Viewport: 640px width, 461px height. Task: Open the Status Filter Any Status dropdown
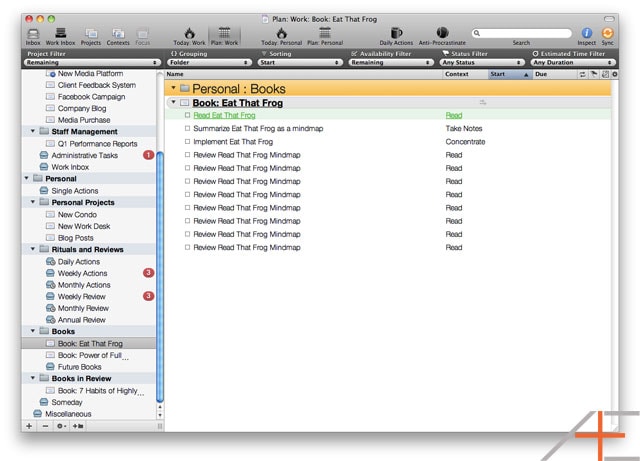(482, 62)
